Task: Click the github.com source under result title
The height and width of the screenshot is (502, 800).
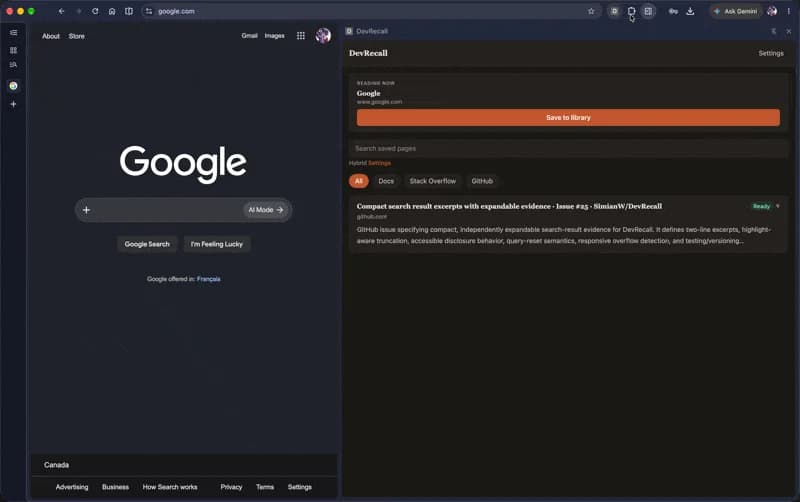Action: 371,217
